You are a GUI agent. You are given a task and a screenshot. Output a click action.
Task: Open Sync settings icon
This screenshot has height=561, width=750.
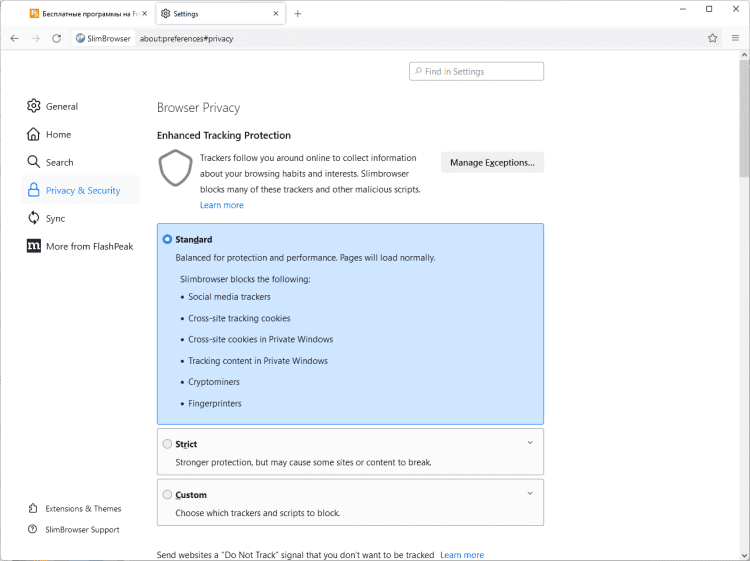coord(34,218)
